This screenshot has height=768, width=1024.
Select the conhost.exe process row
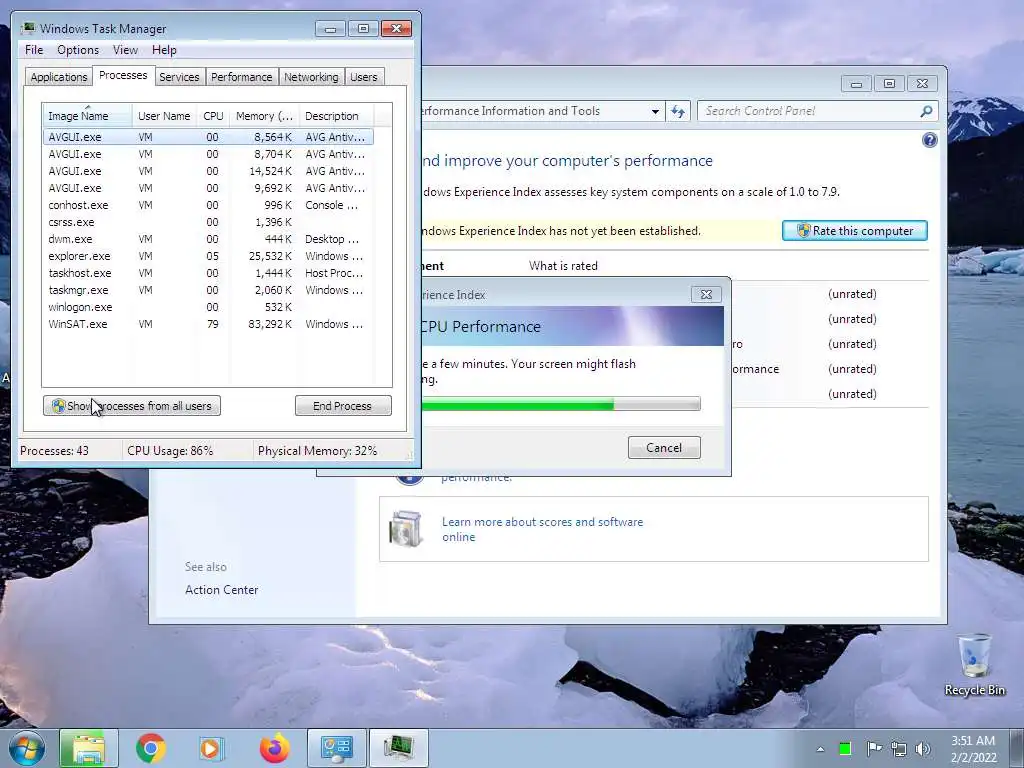(208, 205)
